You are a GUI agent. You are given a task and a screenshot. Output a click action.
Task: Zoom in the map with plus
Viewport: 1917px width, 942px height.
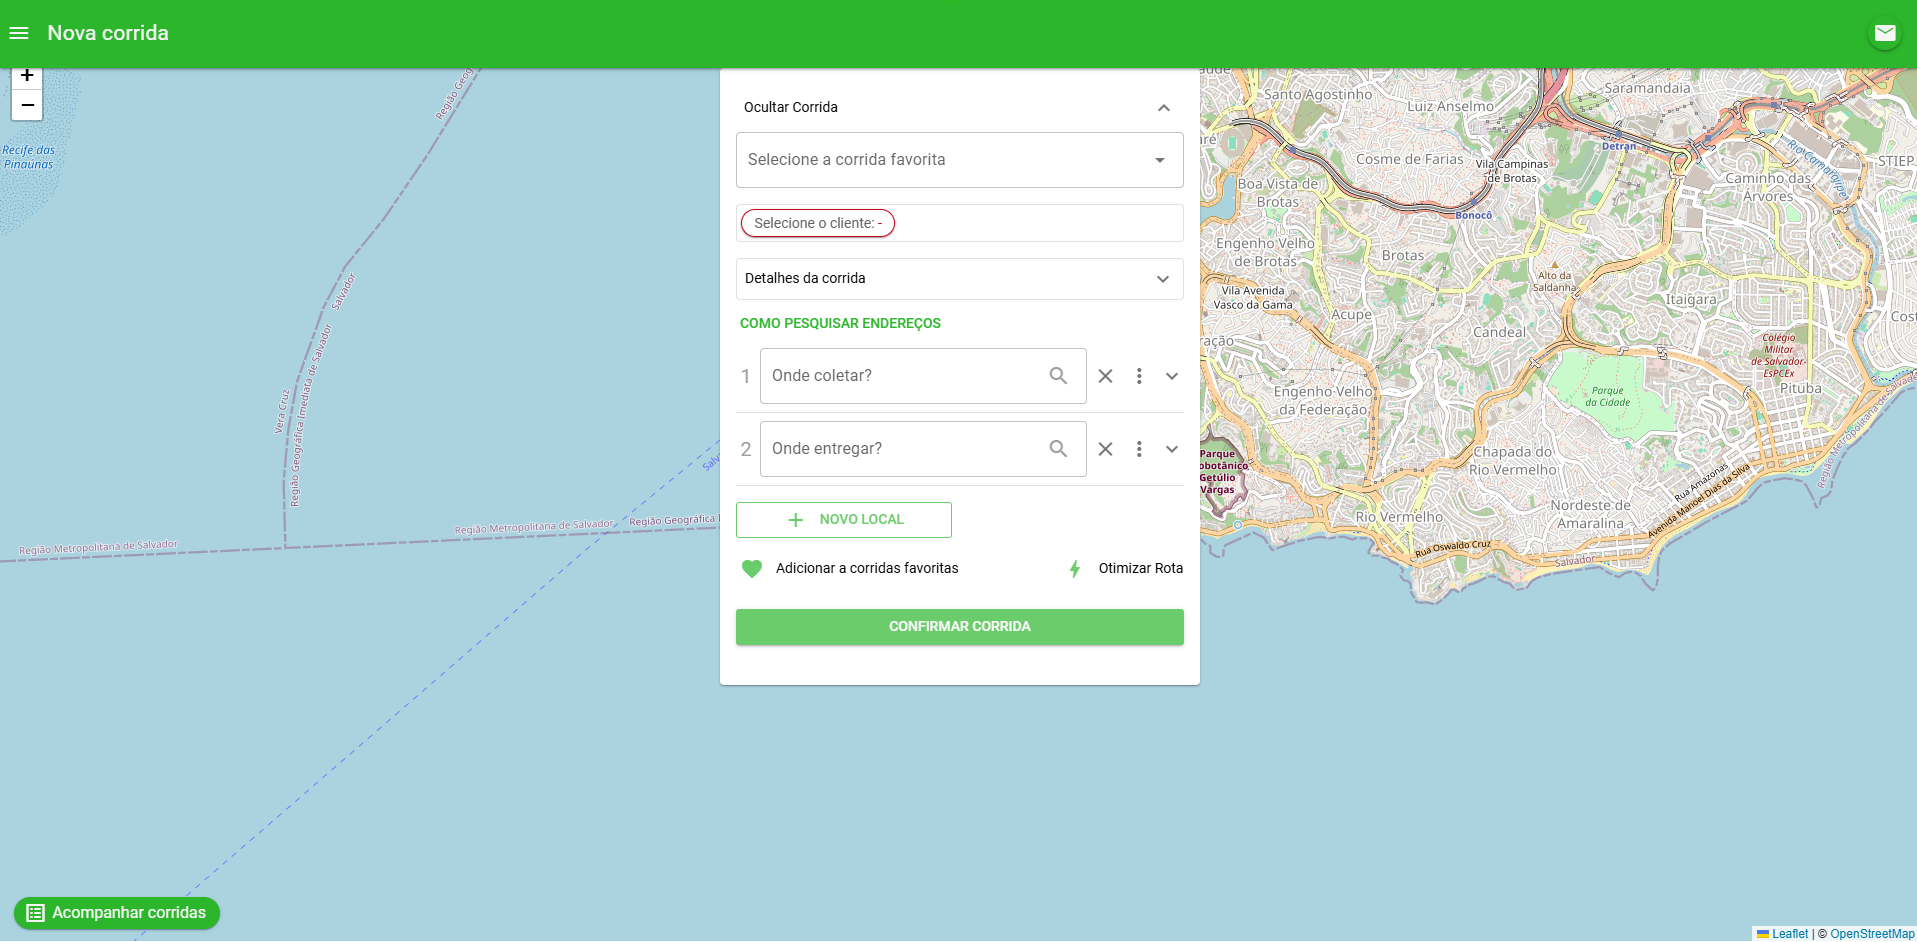27,77
